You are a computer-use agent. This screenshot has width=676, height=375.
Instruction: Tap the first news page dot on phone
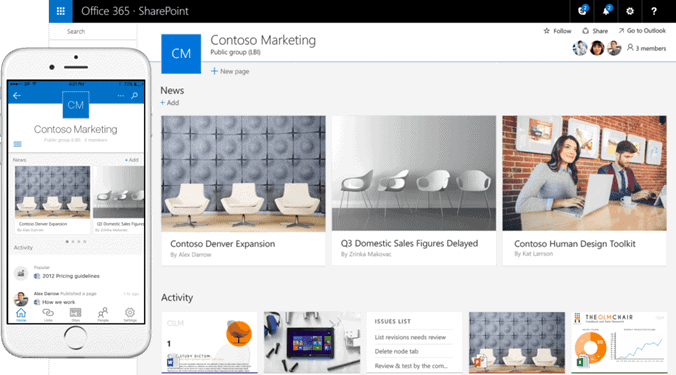click(x=67, y=241)
